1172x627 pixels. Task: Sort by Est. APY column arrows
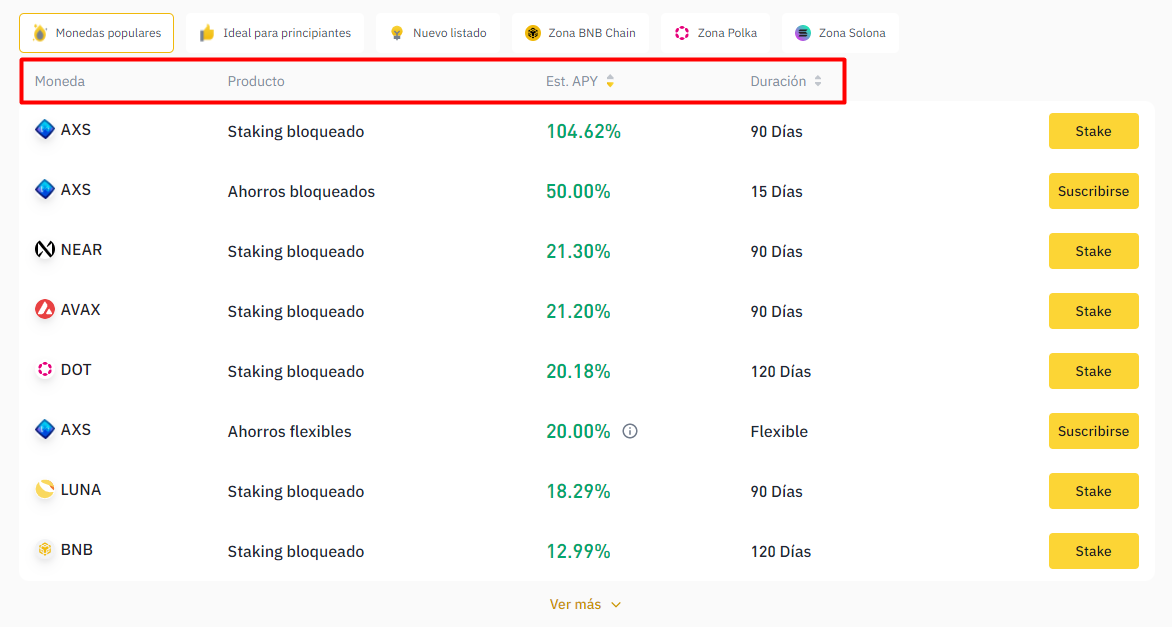(611, 81)
